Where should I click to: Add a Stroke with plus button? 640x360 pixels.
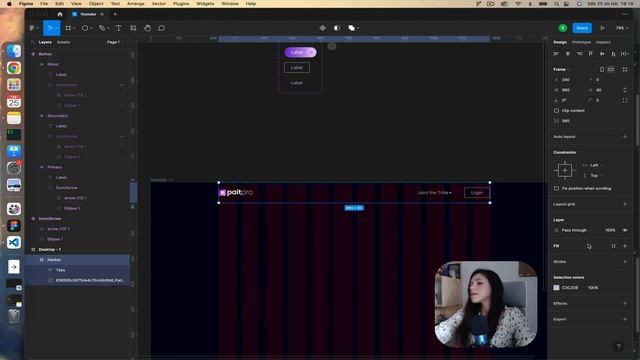[625, 262]
